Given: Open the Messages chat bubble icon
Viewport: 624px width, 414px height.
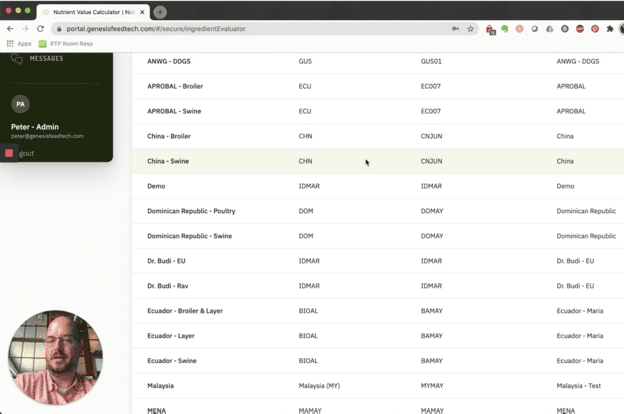Looking at the screenshot, I should (x=16, y=59).
